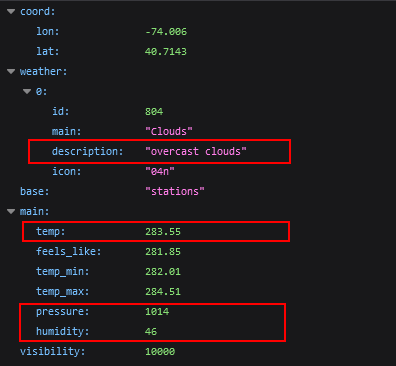Select the visibility value 10000

point(160,351)
